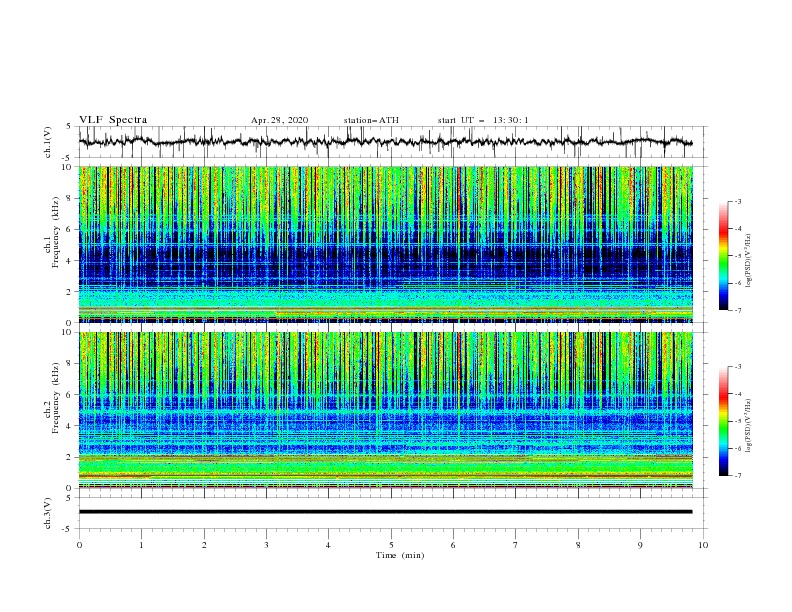Select ch.2 "Frequency (kHz)" axis label

(56, 397)
